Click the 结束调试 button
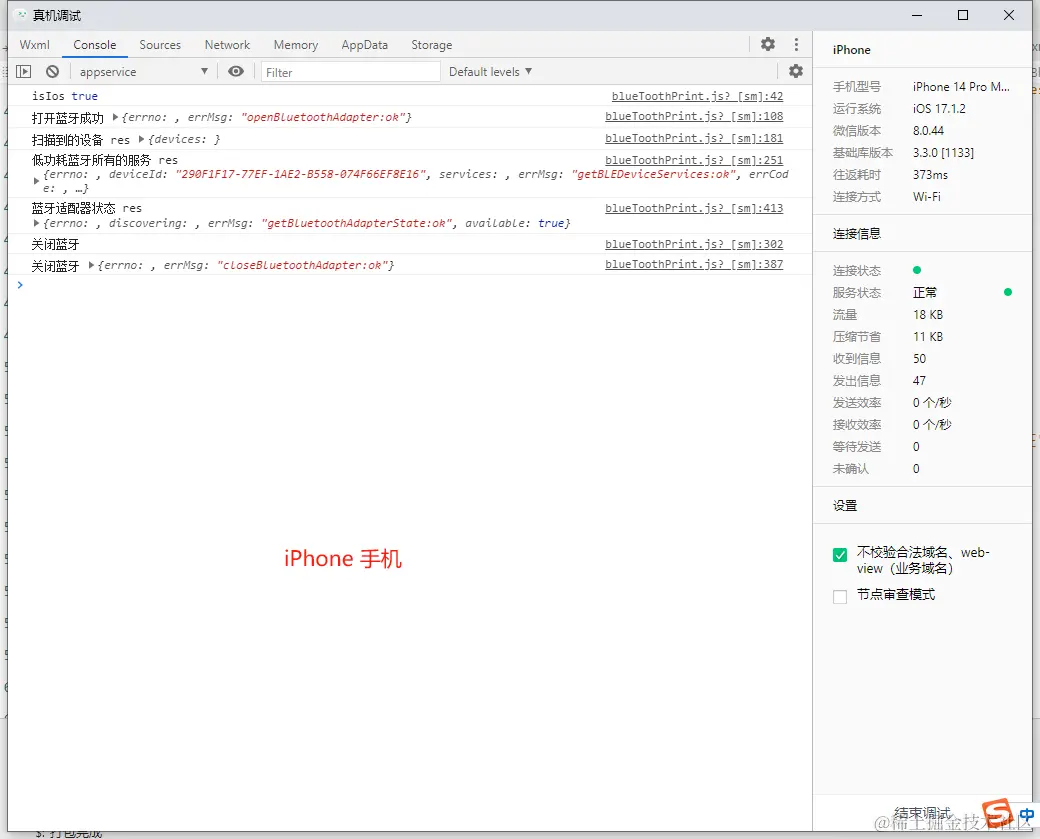Image resolution: width=1040 pixels, height=839 pixels. coord(923,813)
